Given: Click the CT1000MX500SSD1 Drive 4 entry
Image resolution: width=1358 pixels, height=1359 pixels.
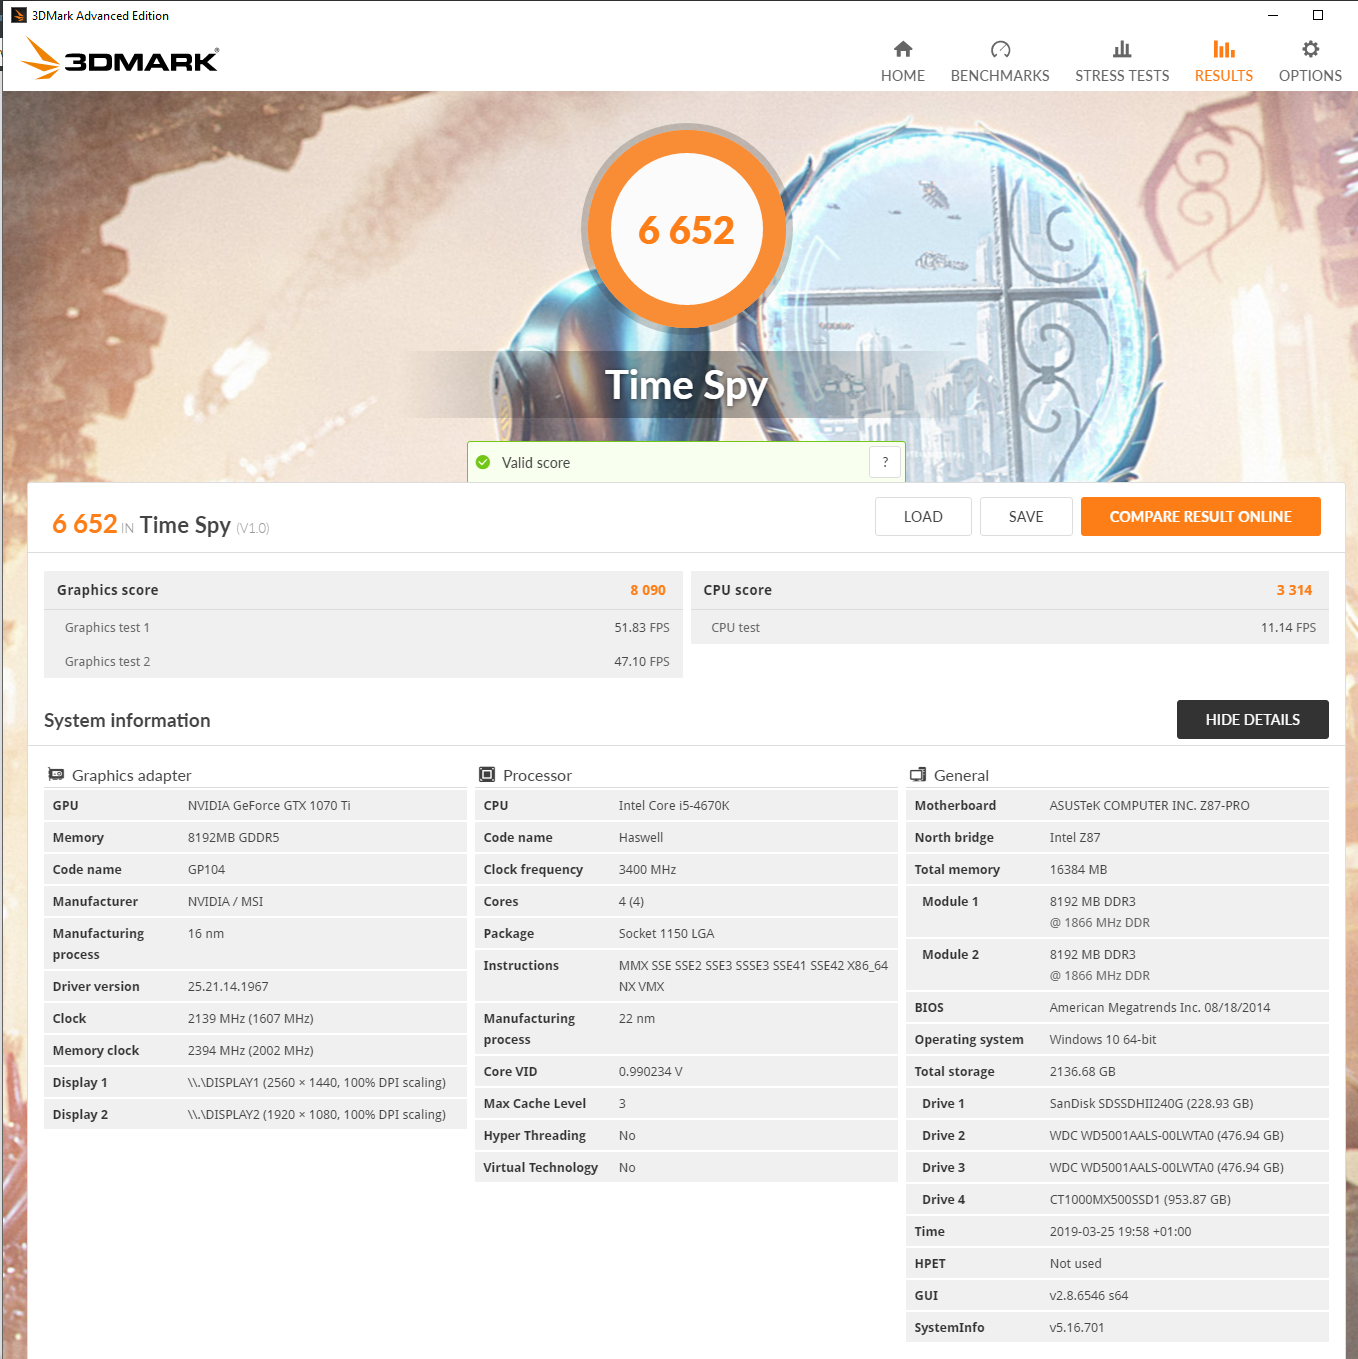Looking at the screenshot, I should 1140,1199.
